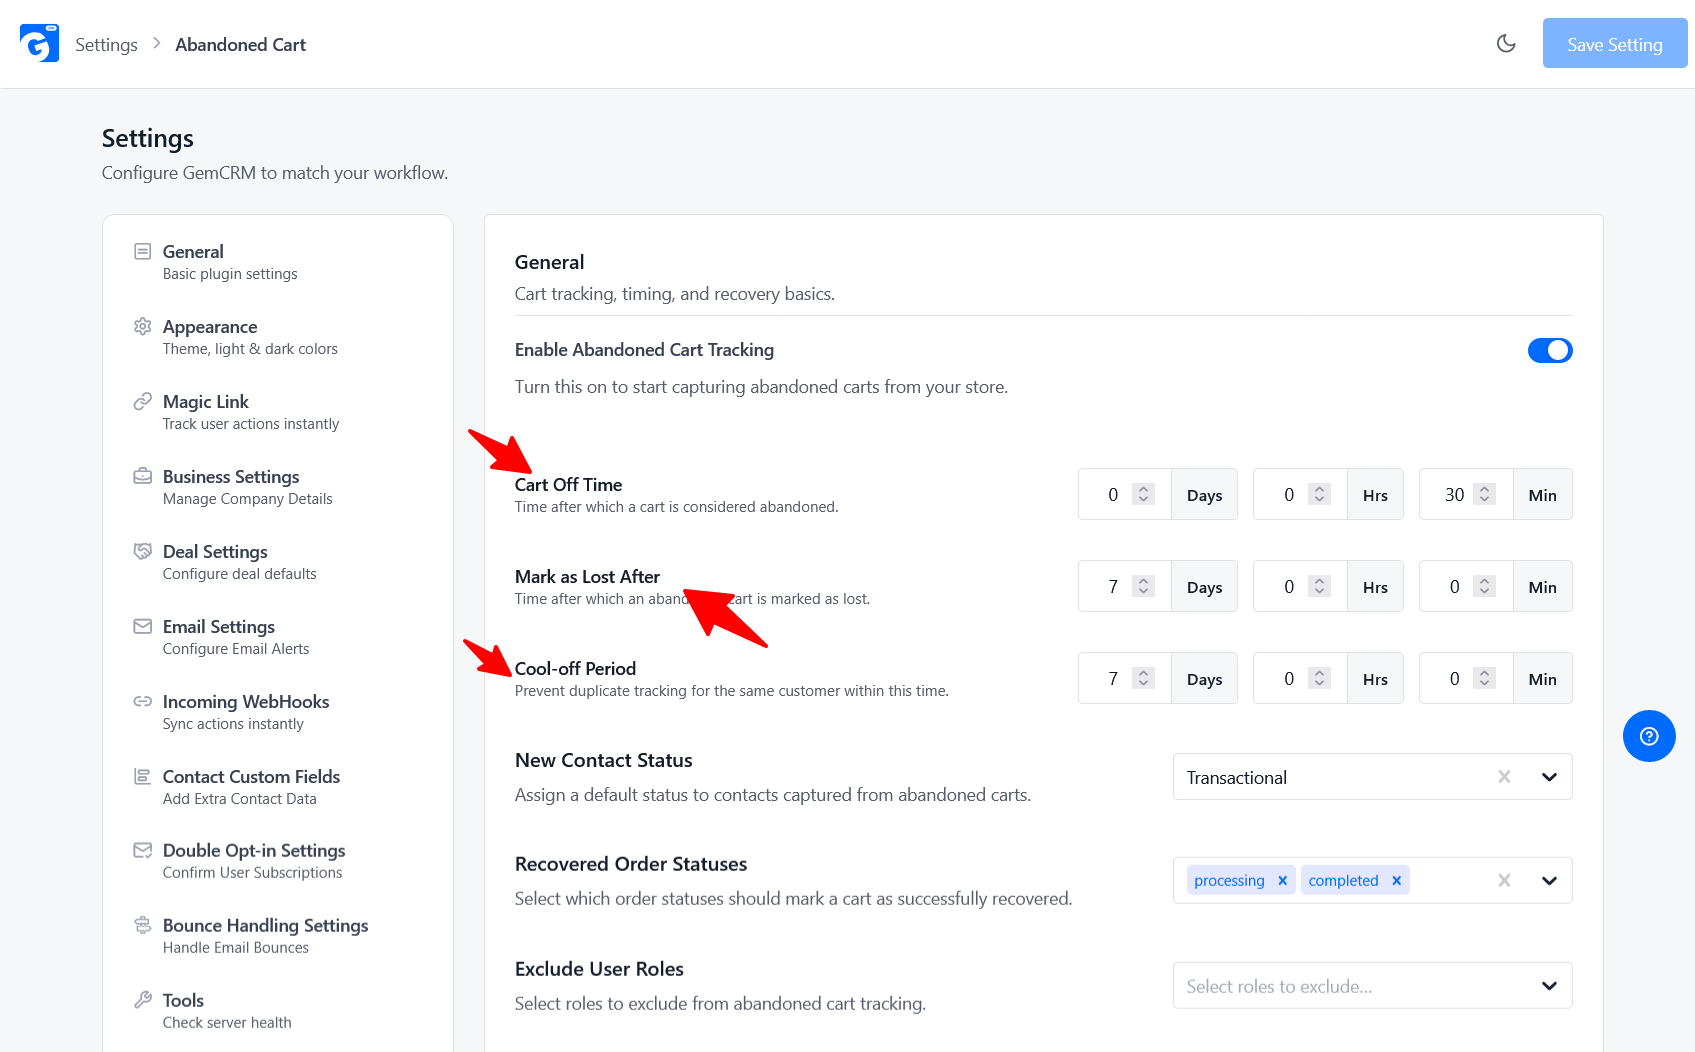Adjust Mark as Lost After days stepper

coord(1143,586)
